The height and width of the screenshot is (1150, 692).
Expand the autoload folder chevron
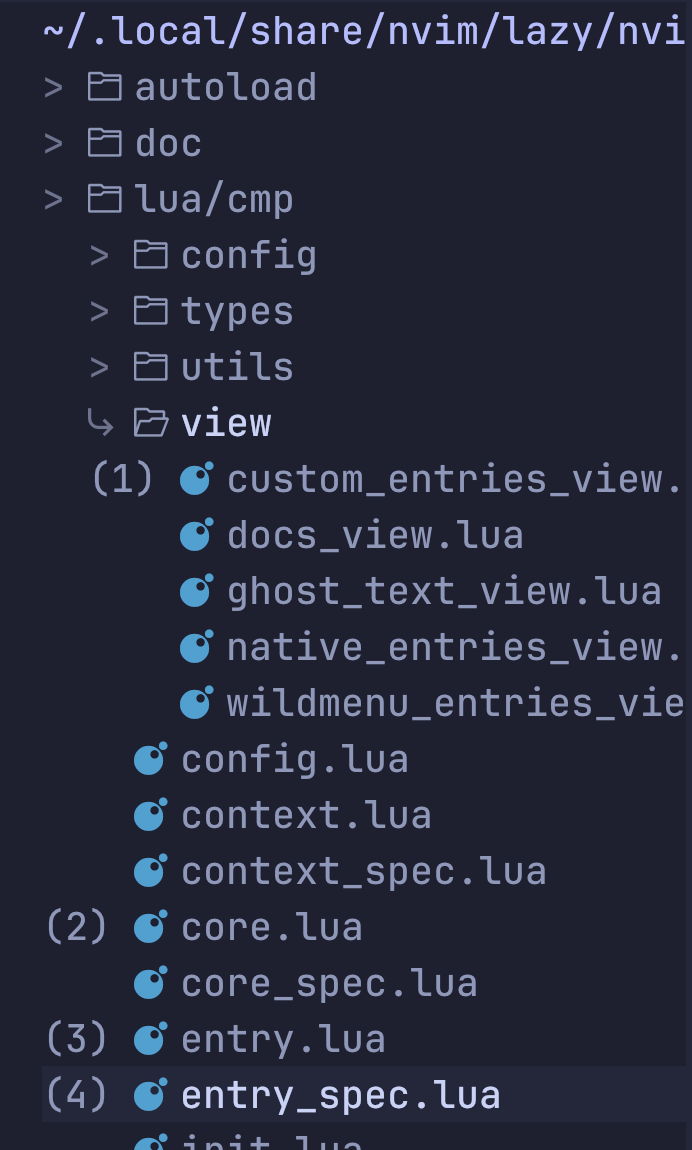point(54,87)
